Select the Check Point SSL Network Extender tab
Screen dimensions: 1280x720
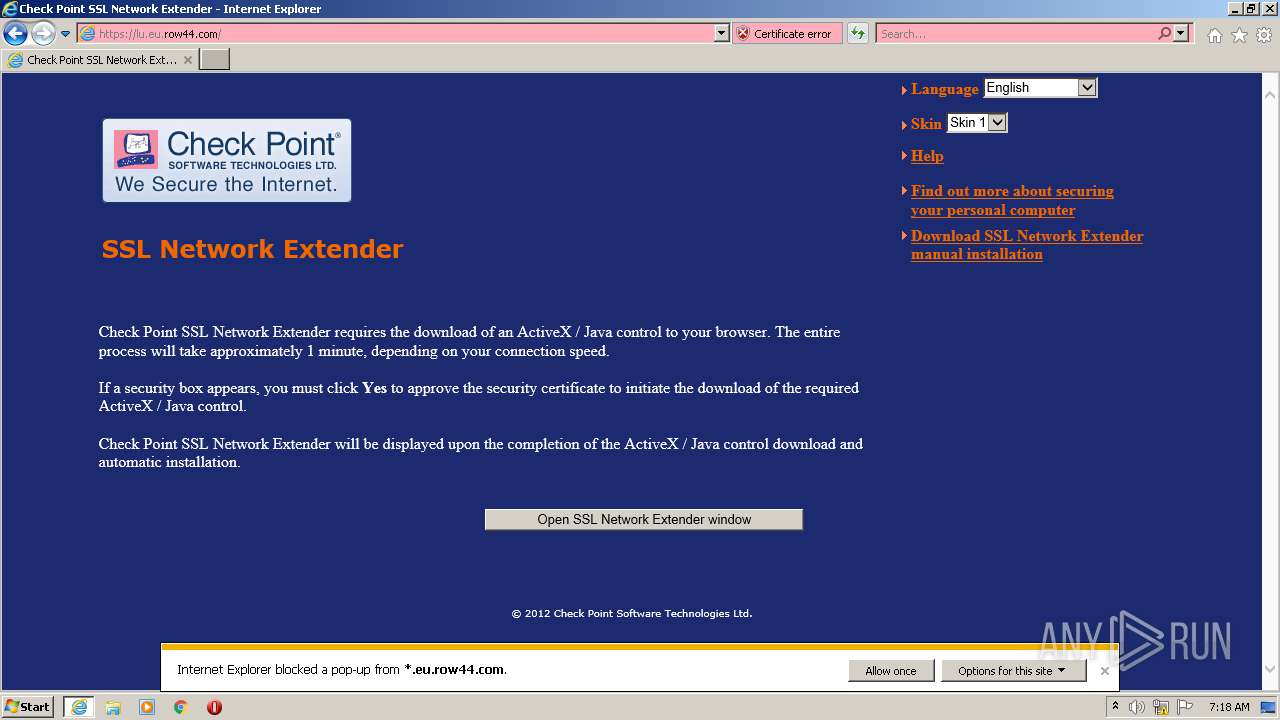pyautogui.click(x=100, y=60)
